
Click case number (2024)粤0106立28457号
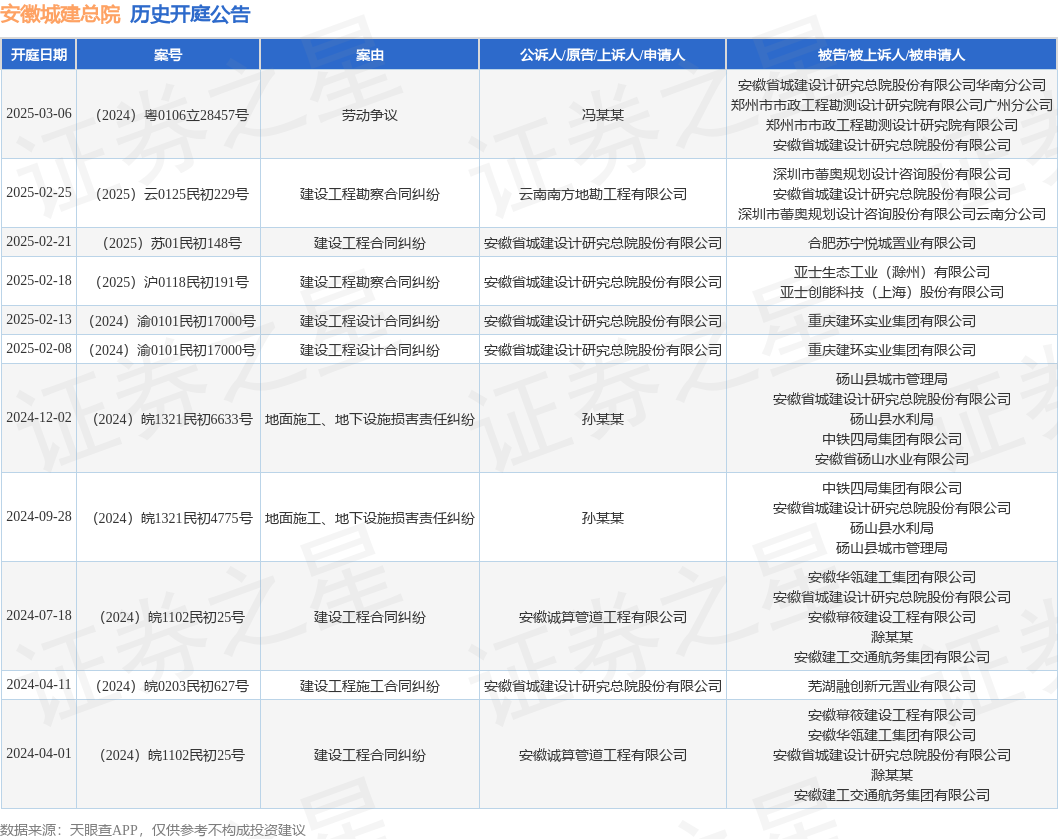point(169,115)
